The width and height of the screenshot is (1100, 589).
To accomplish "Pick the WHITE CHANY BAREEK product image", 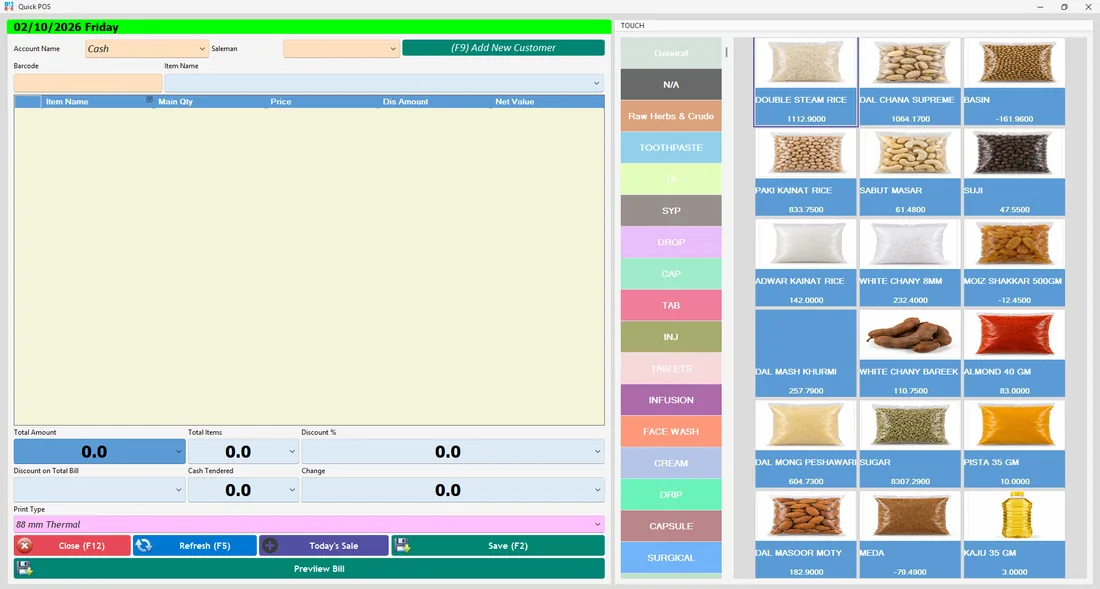I will (x=910, y=335).
